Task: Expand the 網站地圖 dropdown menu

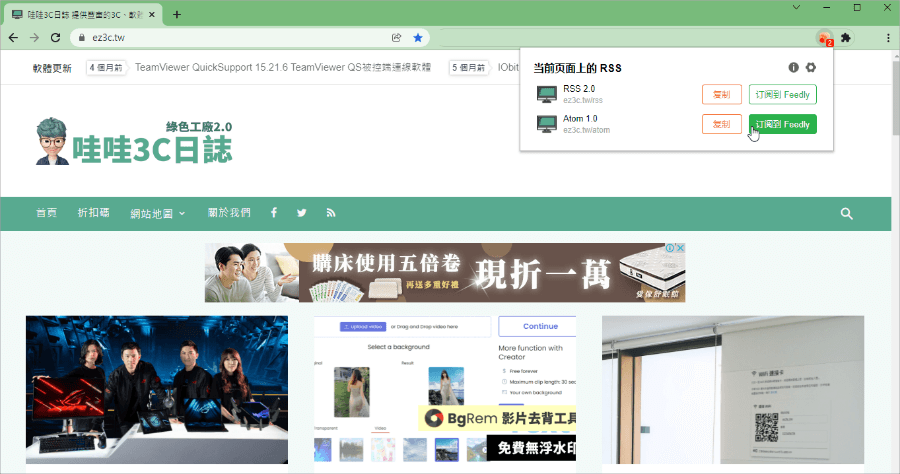Action: [158, 213]
